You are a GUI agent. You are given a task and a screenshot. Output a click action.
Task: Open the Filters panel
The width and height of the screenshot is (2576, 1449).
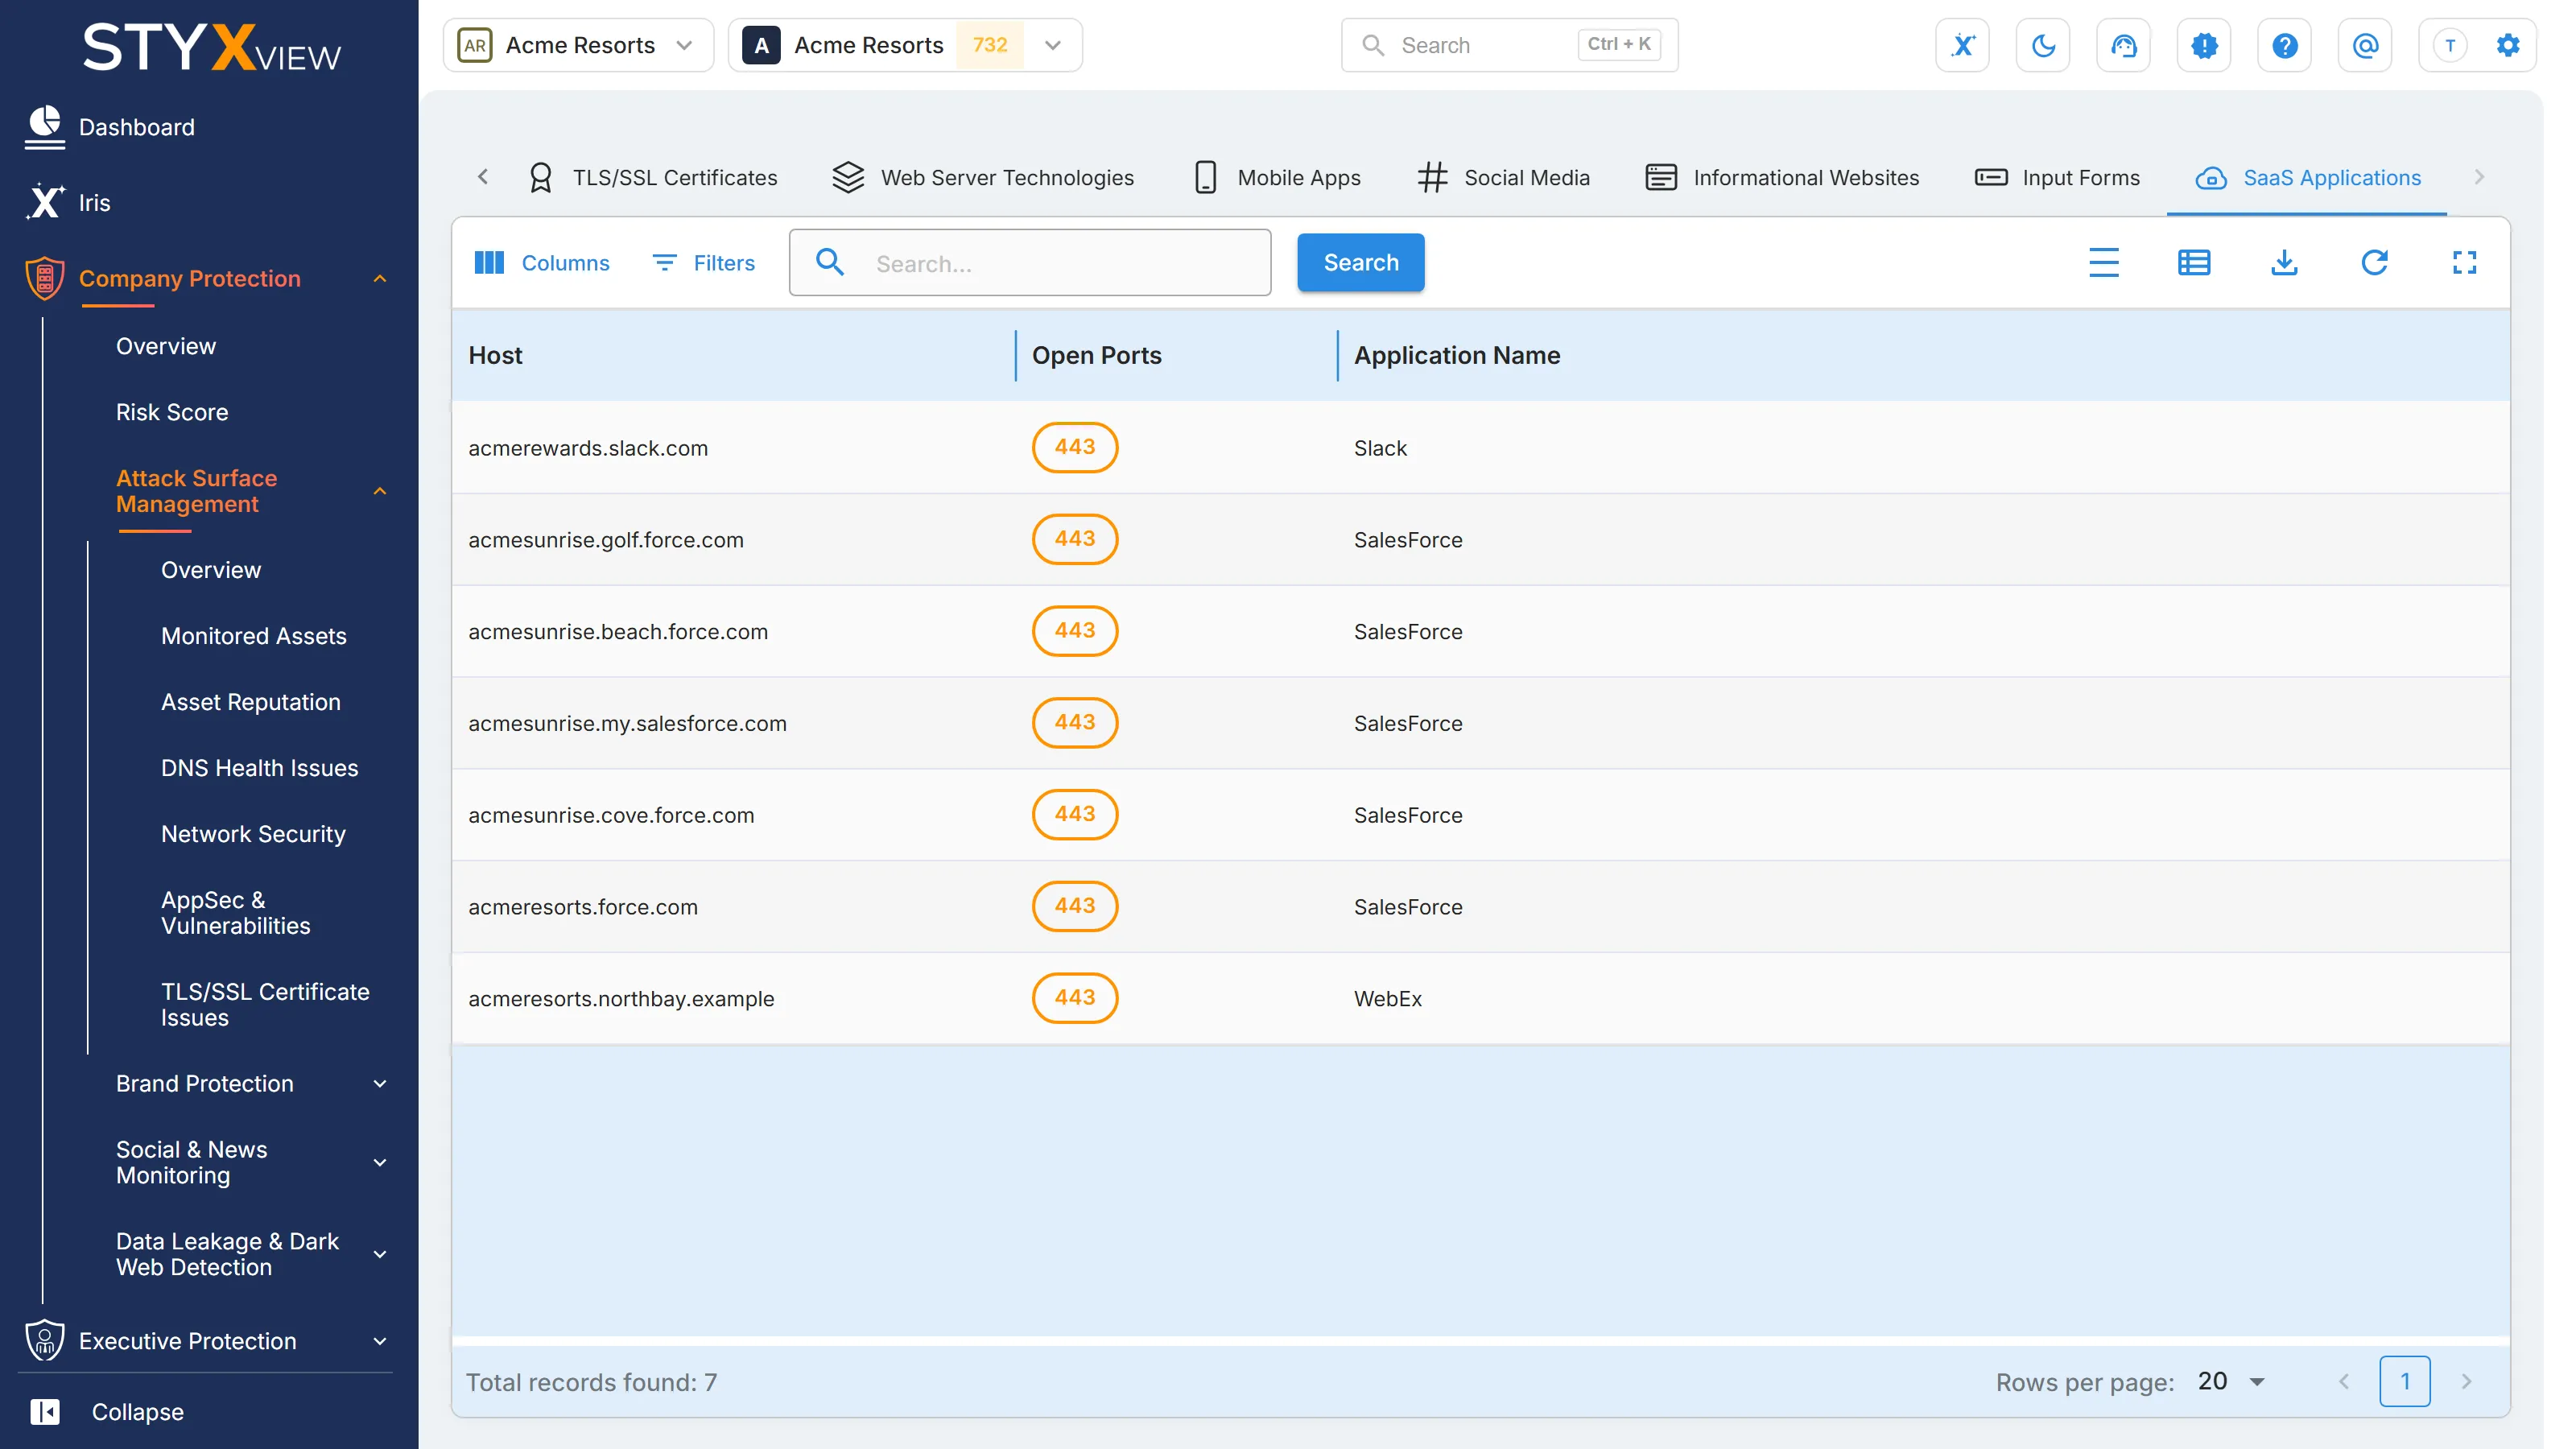click(x=704, y=263)
